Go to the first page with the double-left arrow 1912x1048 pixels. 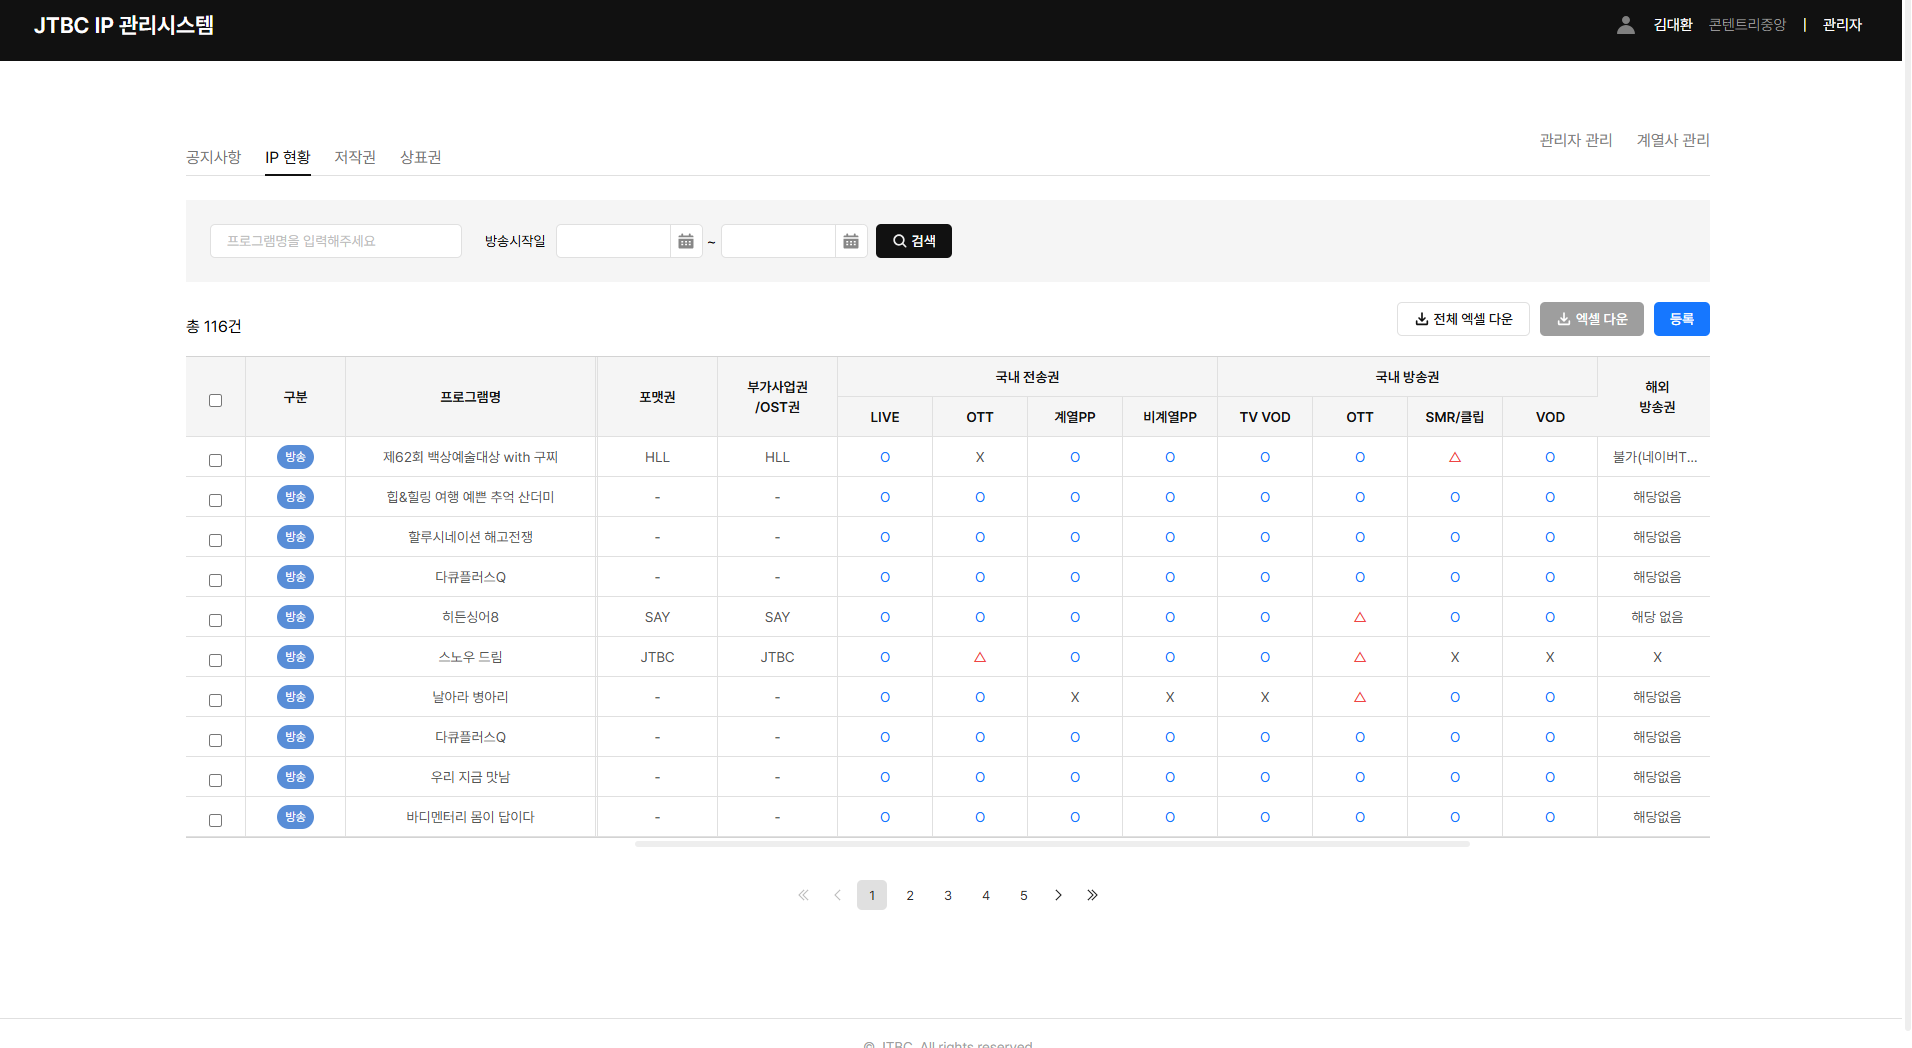coord(803,895)
